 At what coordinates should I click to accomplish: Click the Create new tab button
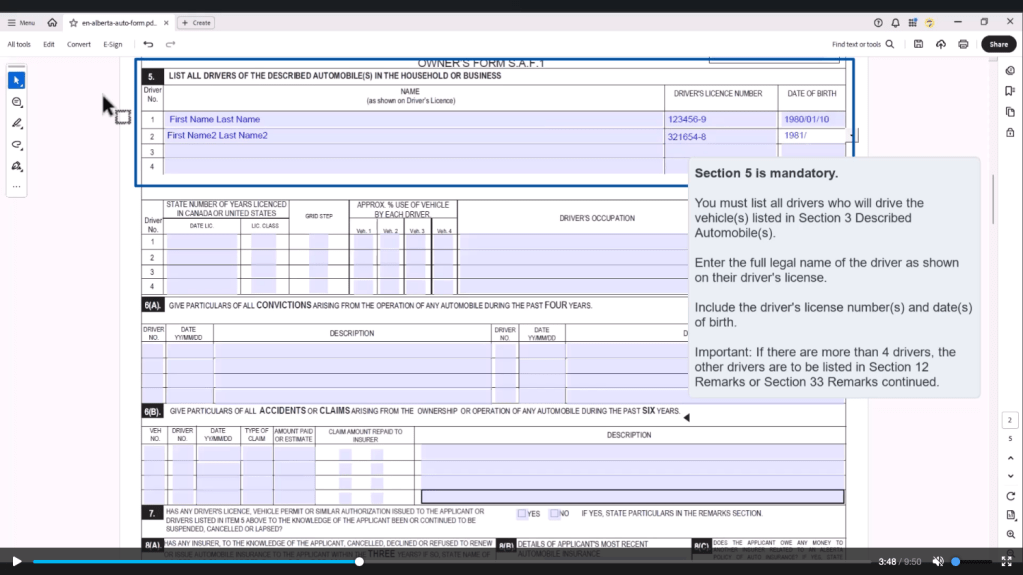coord(196,22)
